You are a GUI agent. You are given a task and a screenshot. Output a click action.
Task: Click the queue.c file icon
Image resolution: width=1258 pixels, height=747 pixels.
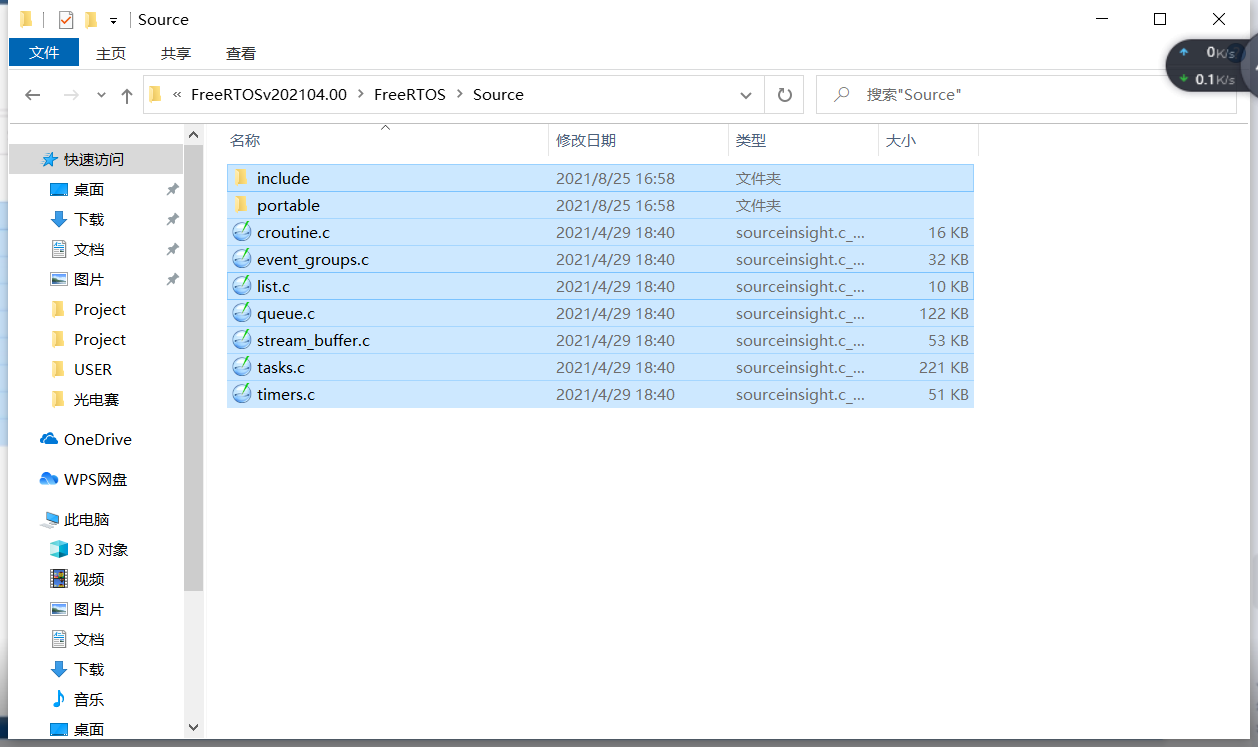(242, 313)
